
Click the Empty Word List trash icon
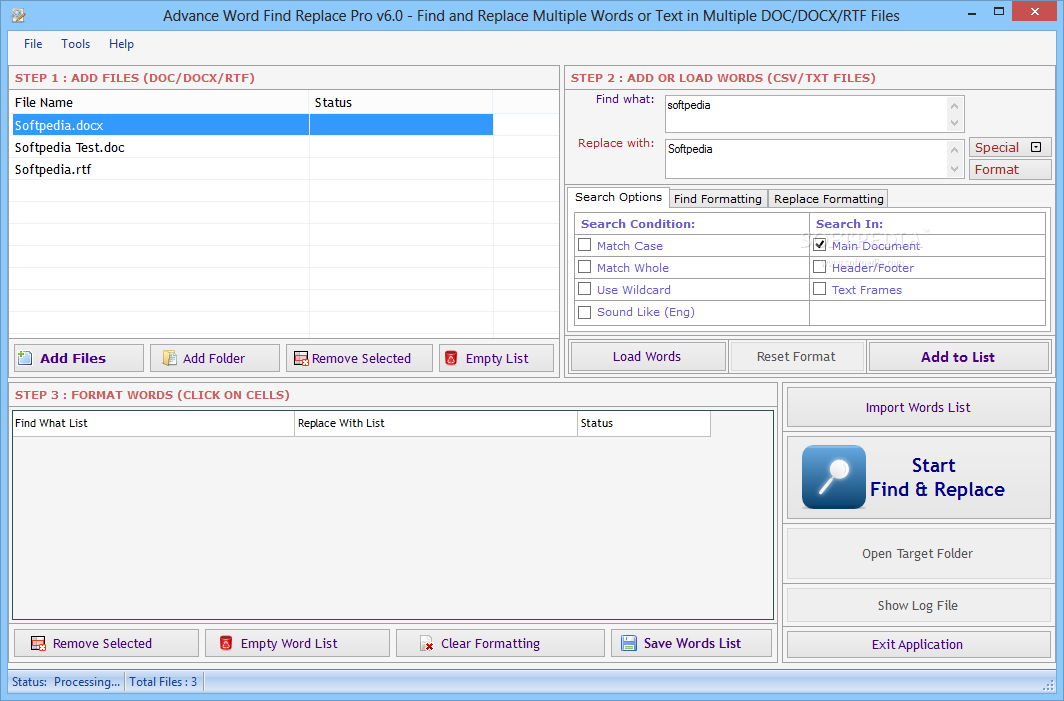pyautogui.click(x=226, y=643)
